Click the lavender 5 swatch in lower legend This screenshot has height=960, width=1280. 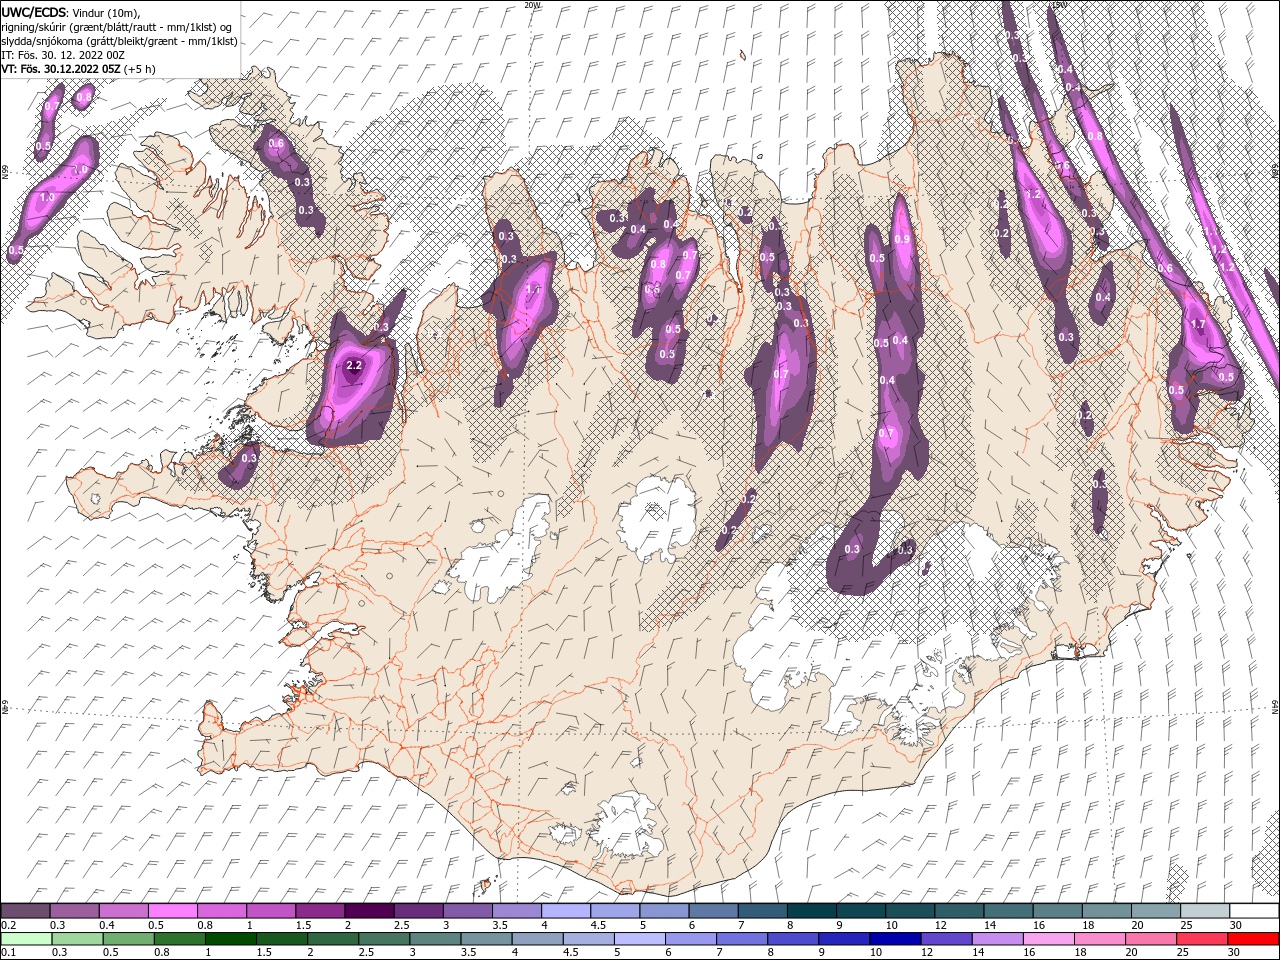point(639,939)
